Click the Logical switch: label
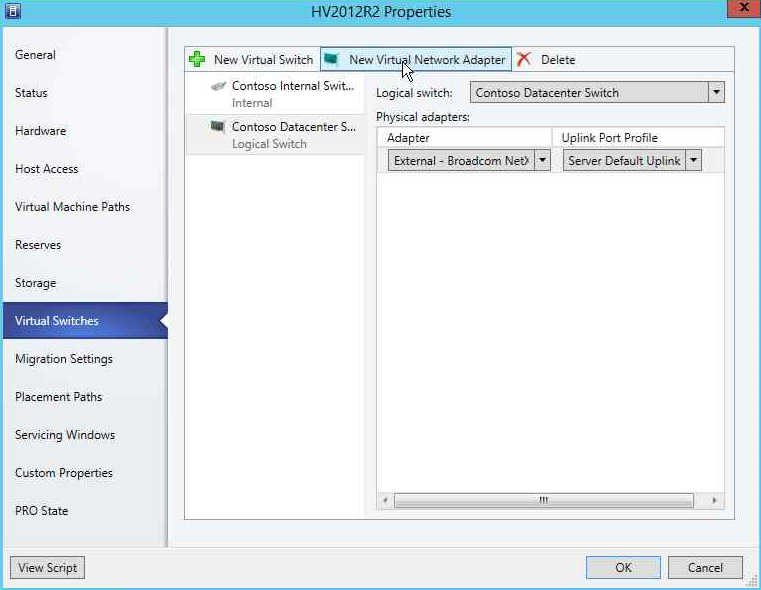This screenshot has height=590, width=761. pyautogui.click(x=414, y=93)
